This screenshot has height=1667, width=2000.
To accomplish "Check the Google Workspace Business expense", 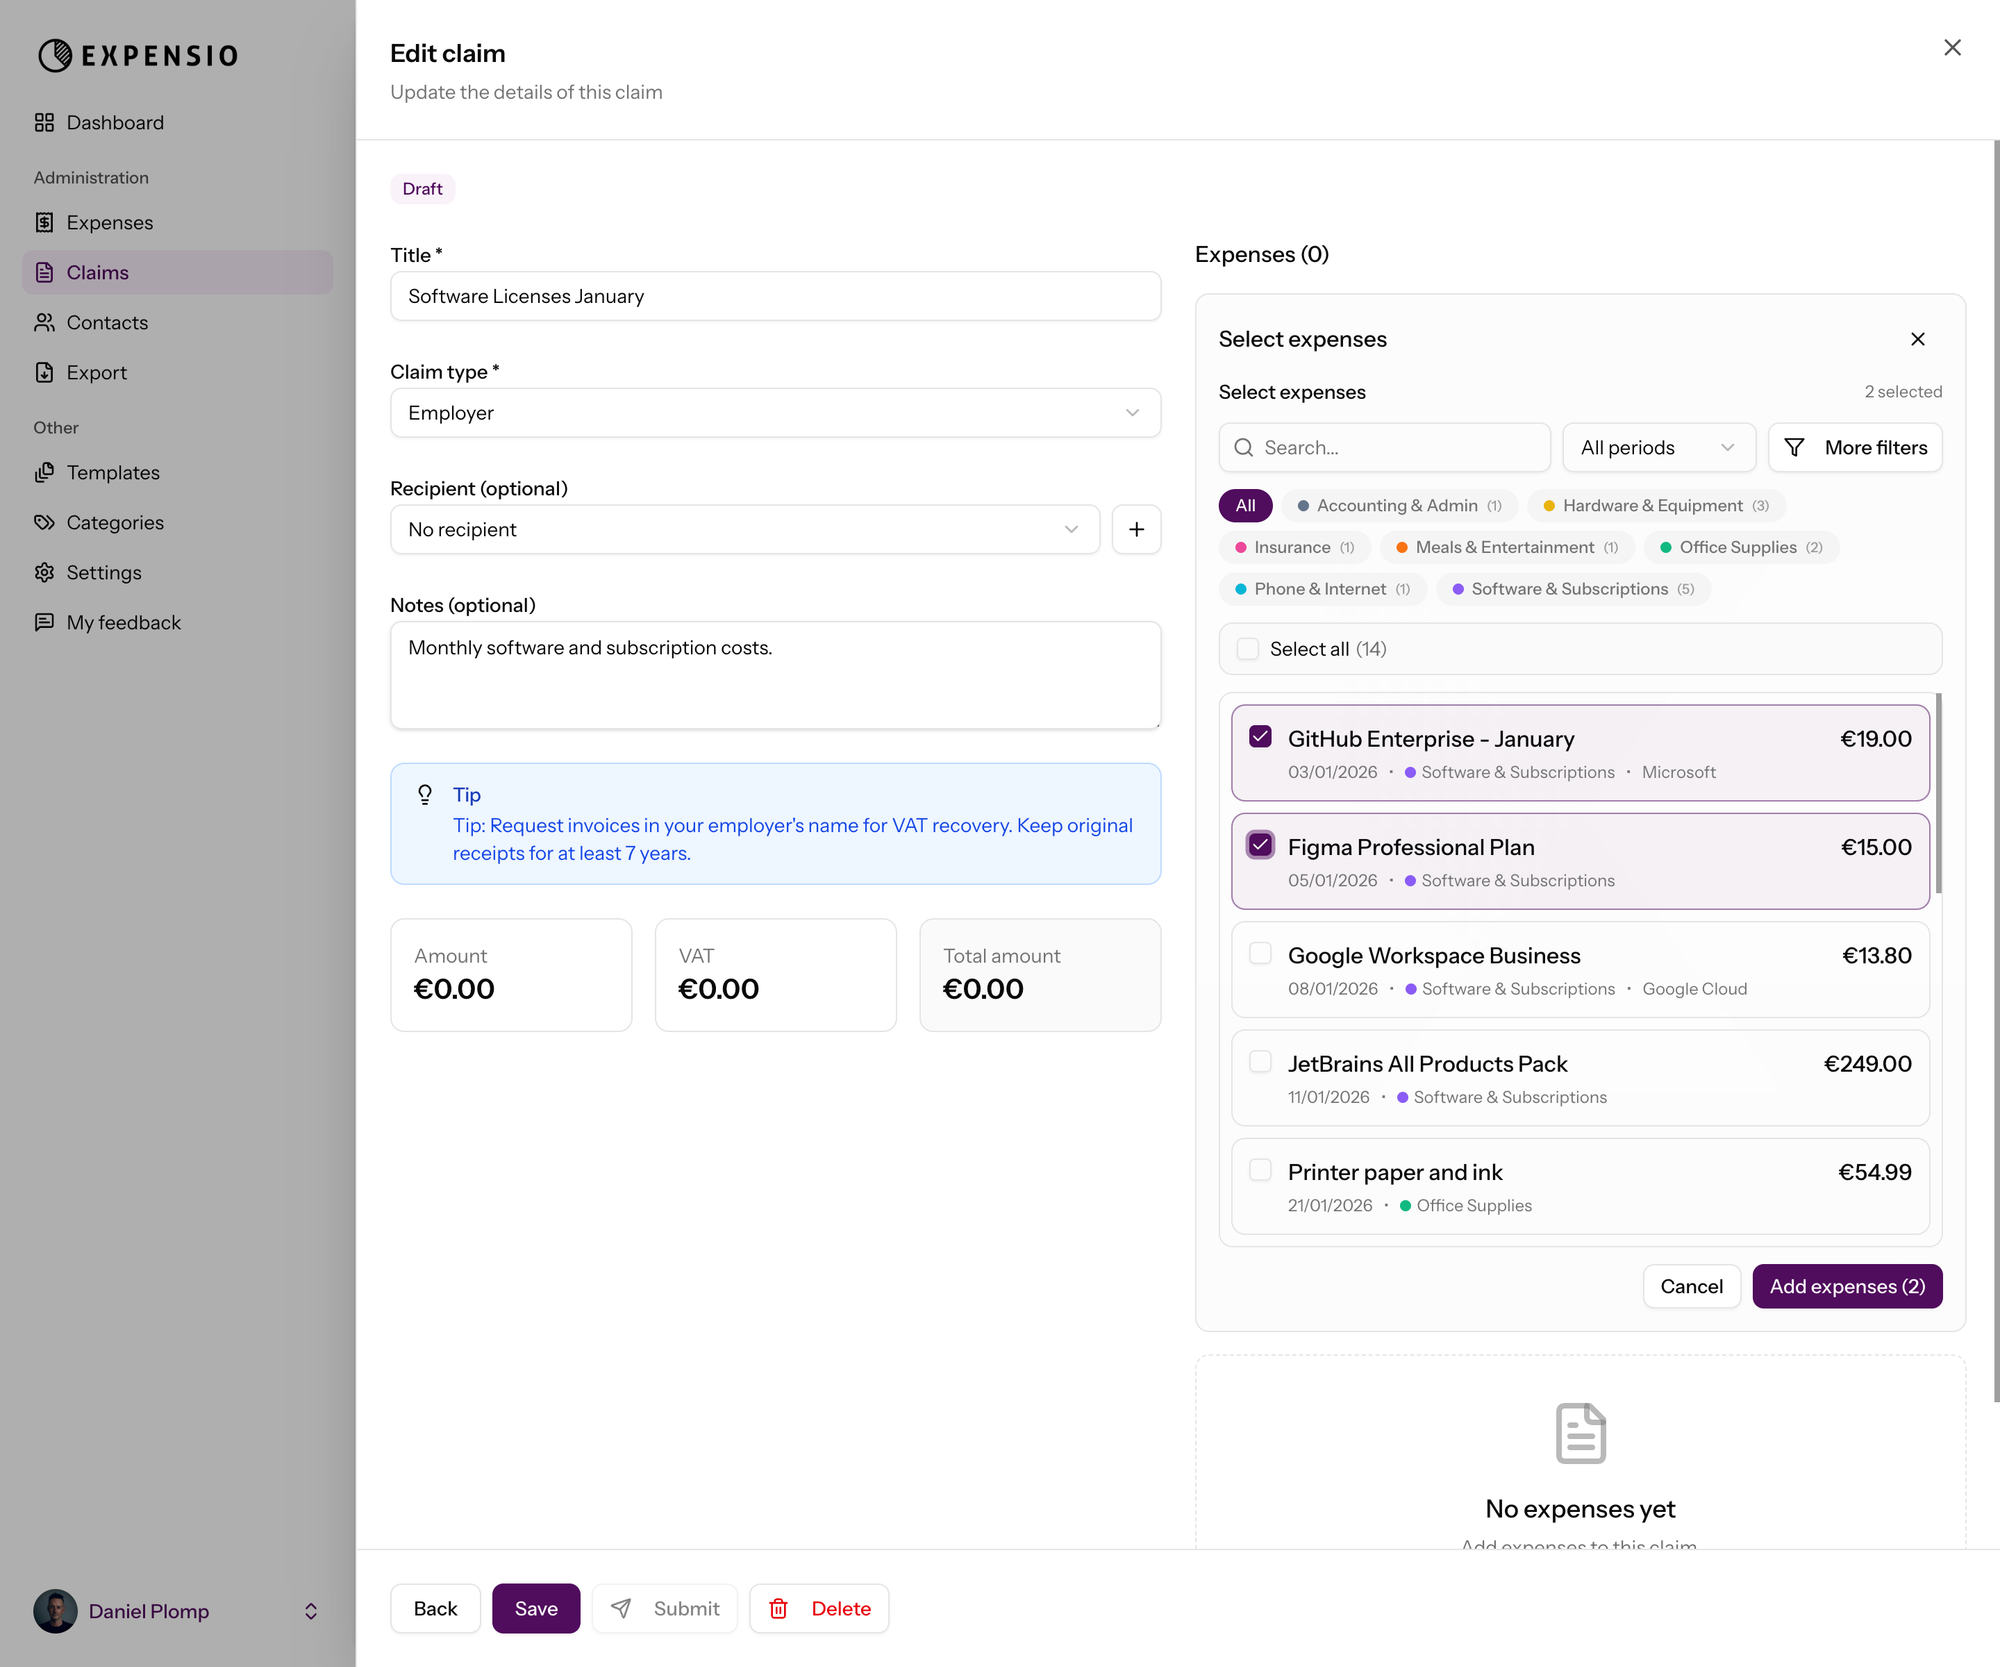I will (x=1260, y=954).
